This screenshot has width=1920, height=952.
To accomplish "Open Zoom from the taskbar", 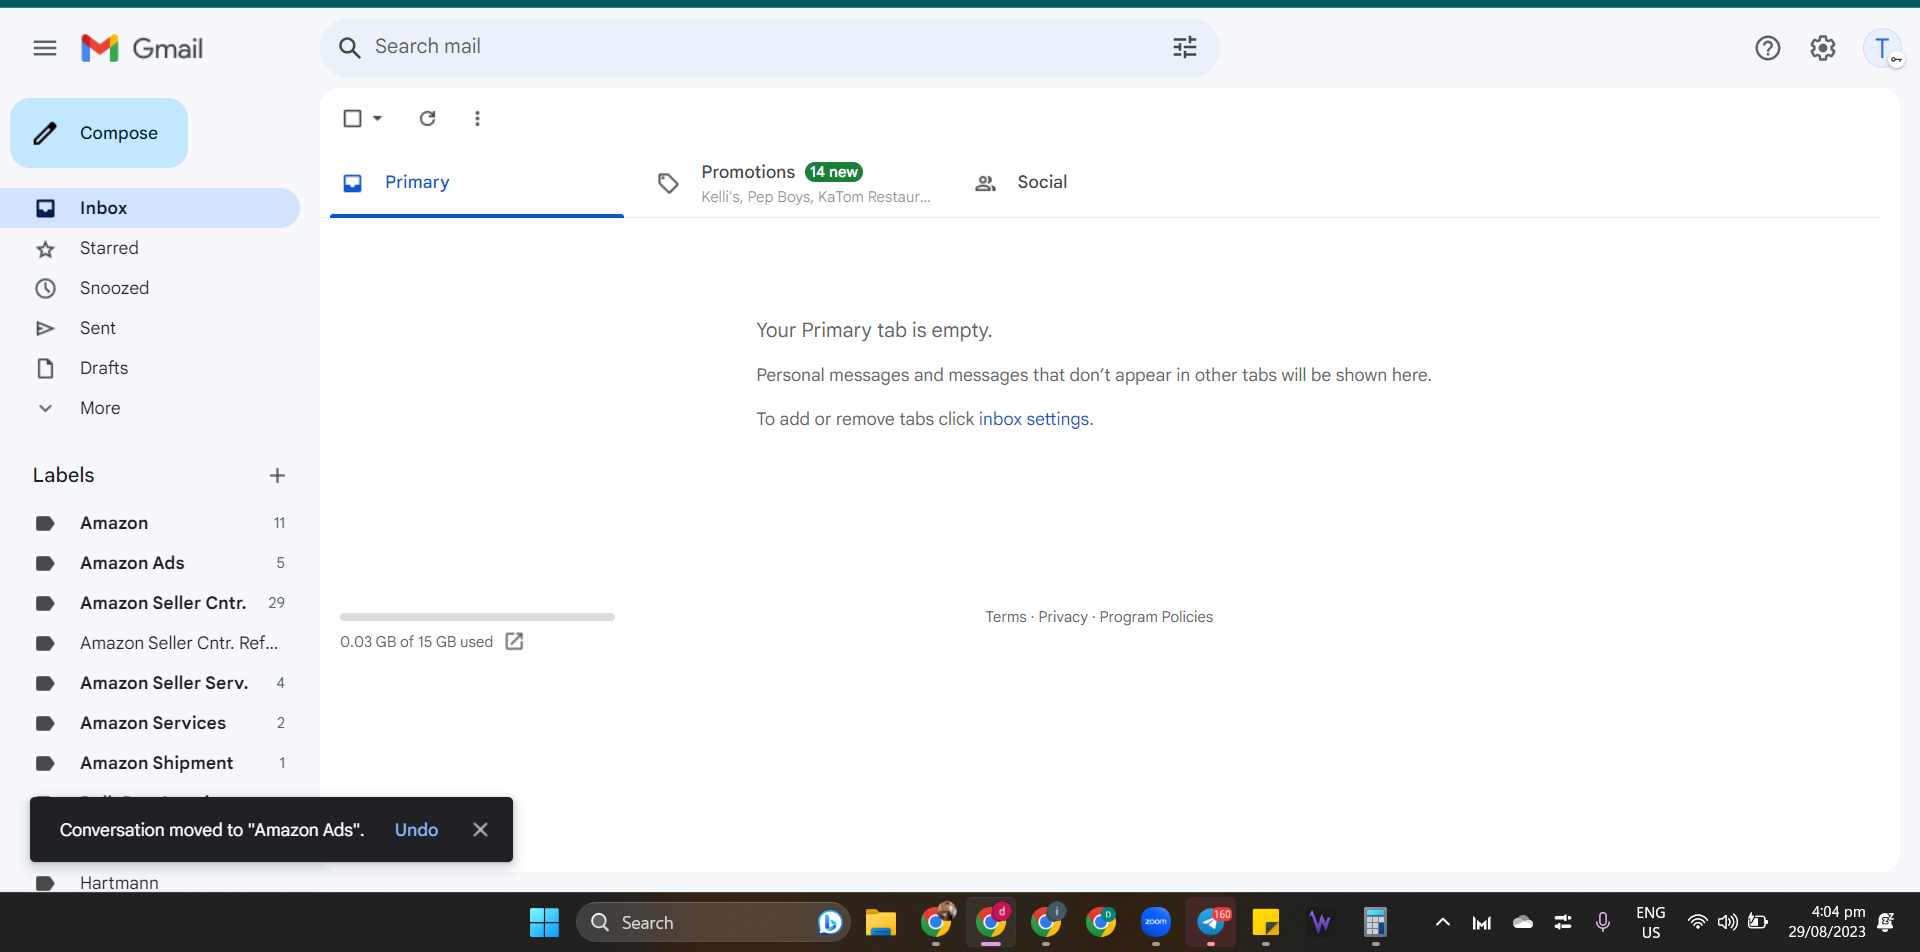I will [x=1156, y=922].
